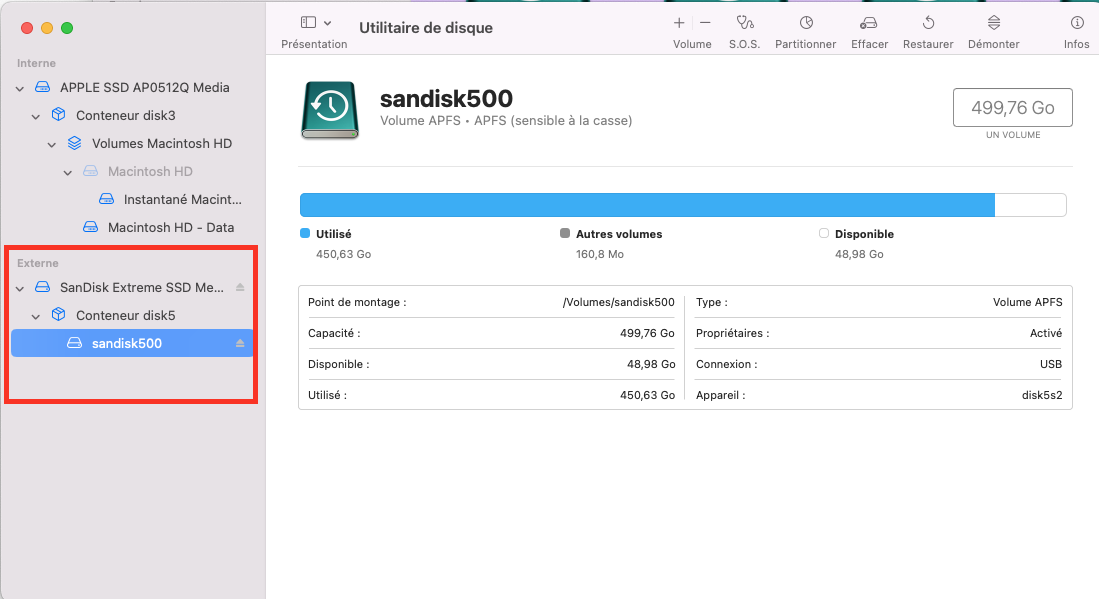Run S.O.S. first aid tool
Viewport: 1099px width, 599px height.
744,23
